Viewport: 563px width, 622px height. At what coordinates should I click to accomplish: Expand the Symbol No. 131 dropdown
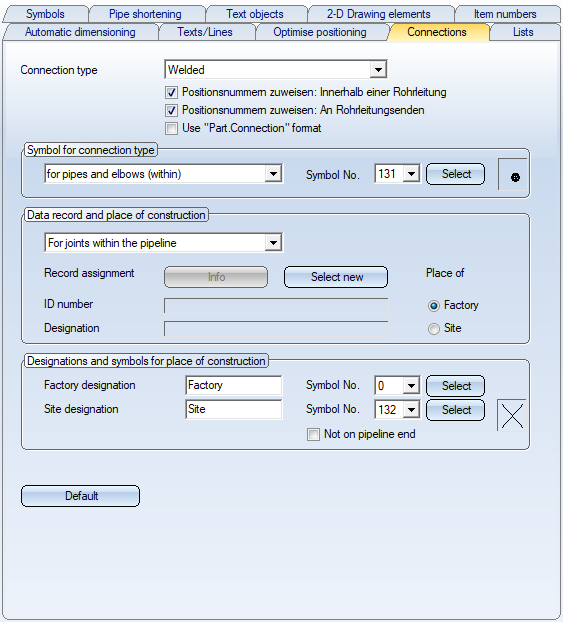[x=411, y=174]
